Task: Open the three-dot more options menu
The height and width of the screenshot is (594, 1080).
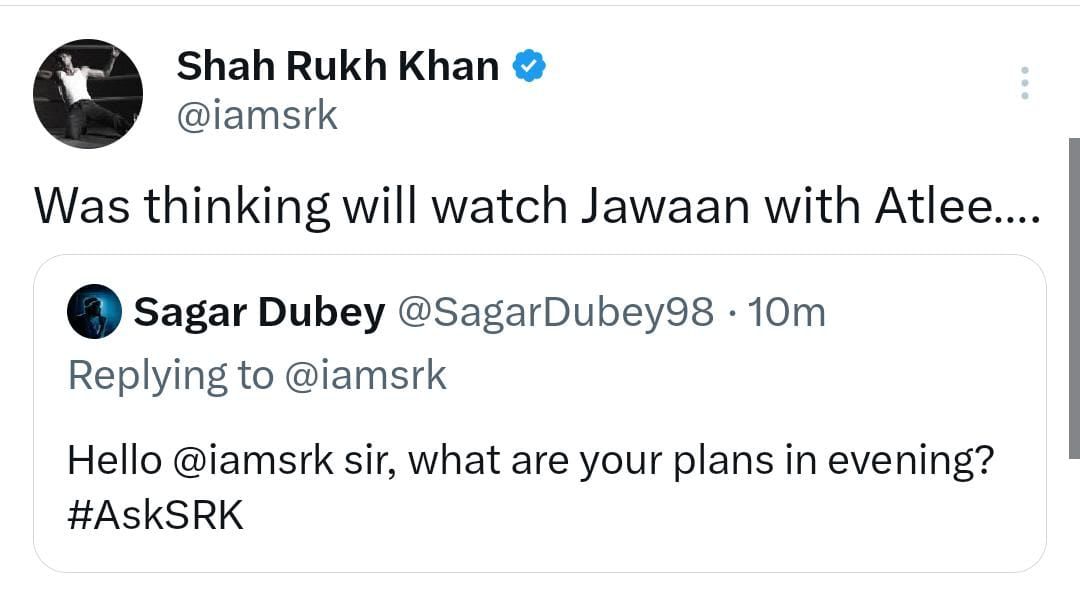Action: (x=1023, y=83)
